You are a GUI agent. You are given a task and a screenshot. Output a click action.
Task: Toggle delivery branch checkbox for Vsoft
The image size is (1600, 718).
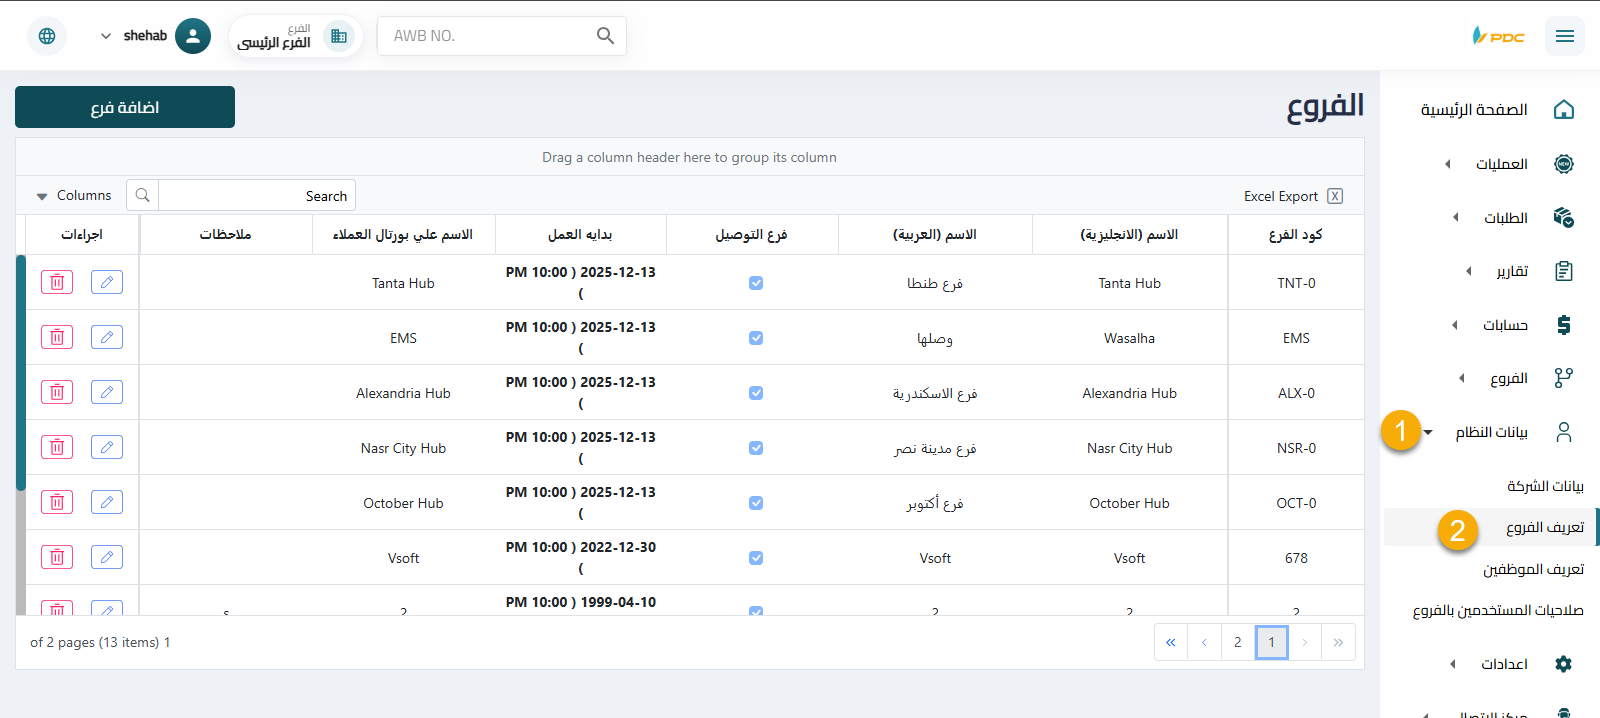[x=756, y=558]
